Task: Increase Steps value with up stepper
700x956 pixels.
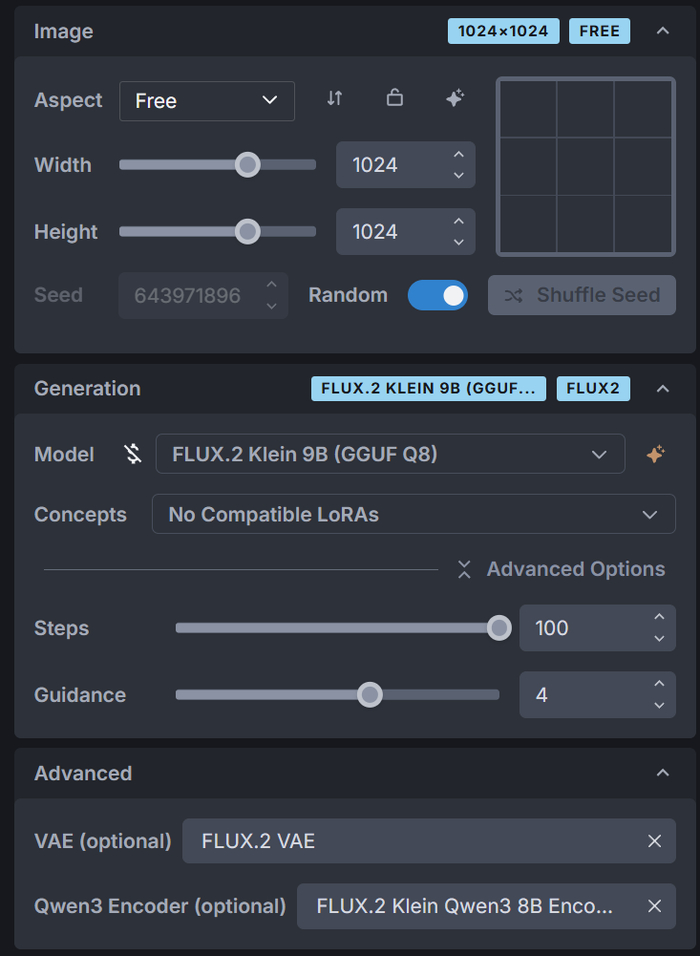Action: tap(659, 618)
